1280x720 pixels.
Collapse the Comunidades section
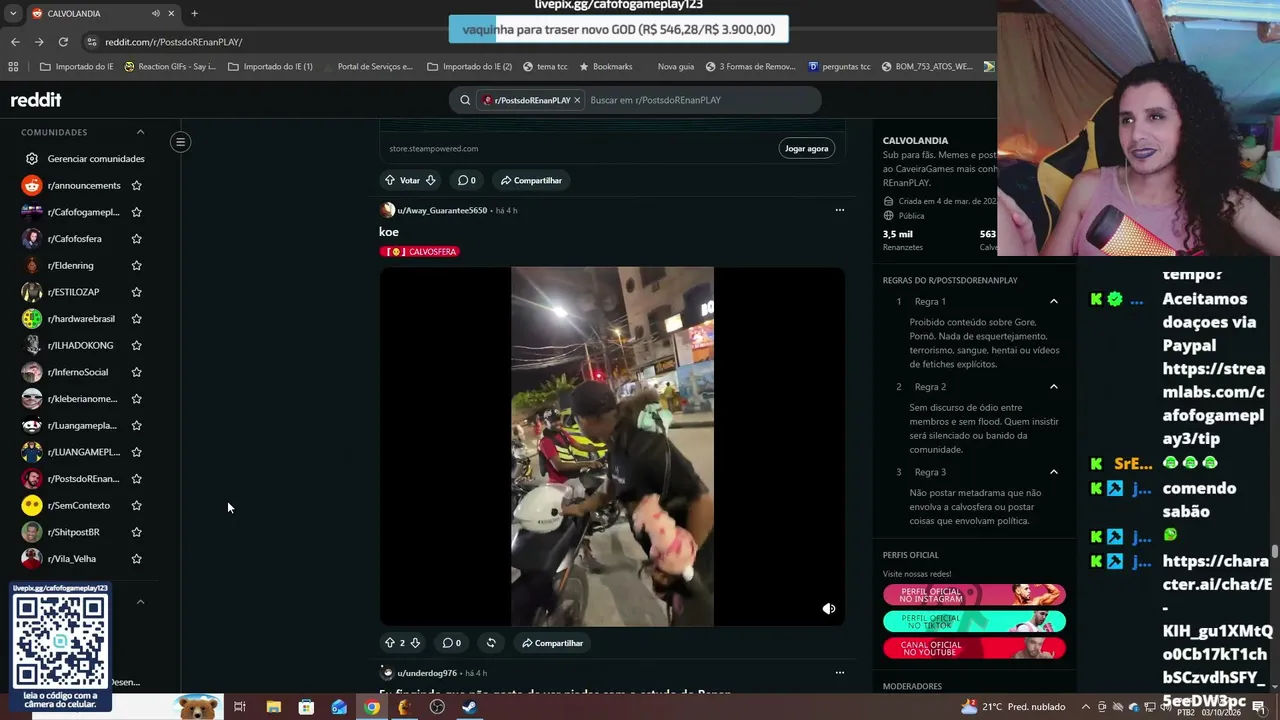click(x=140, y=132)
